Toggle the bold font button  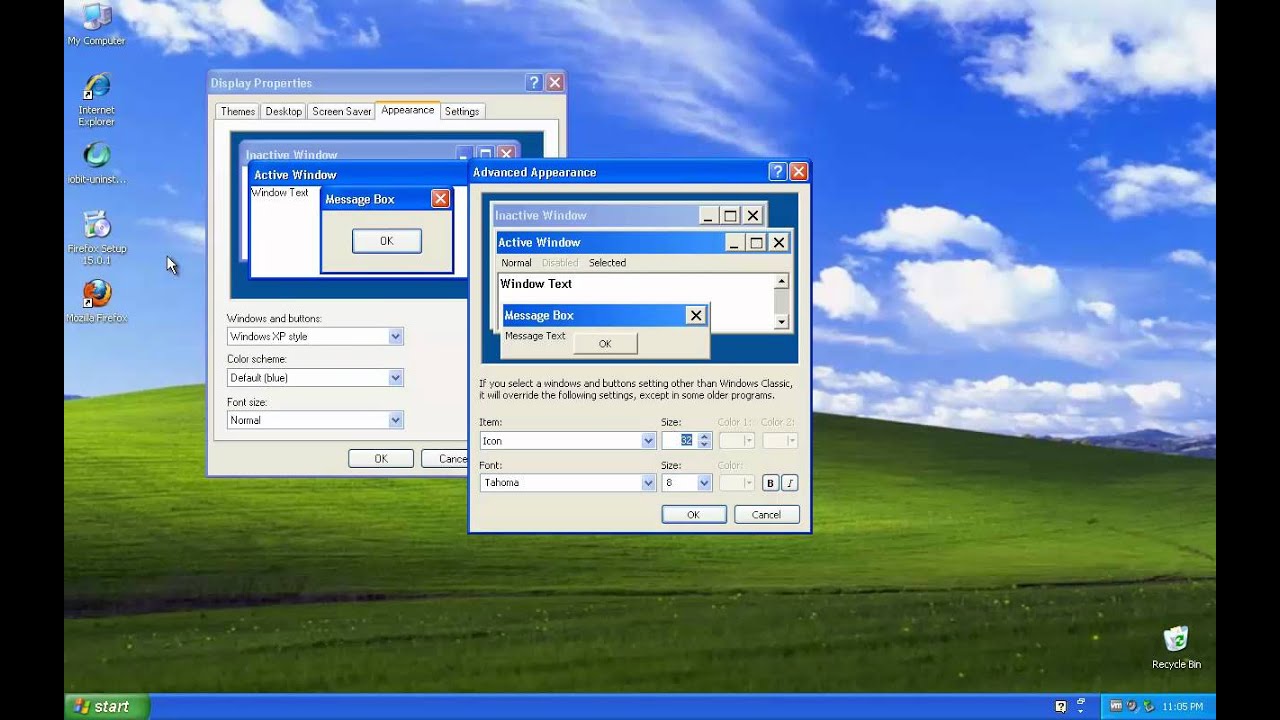(770, 483)
